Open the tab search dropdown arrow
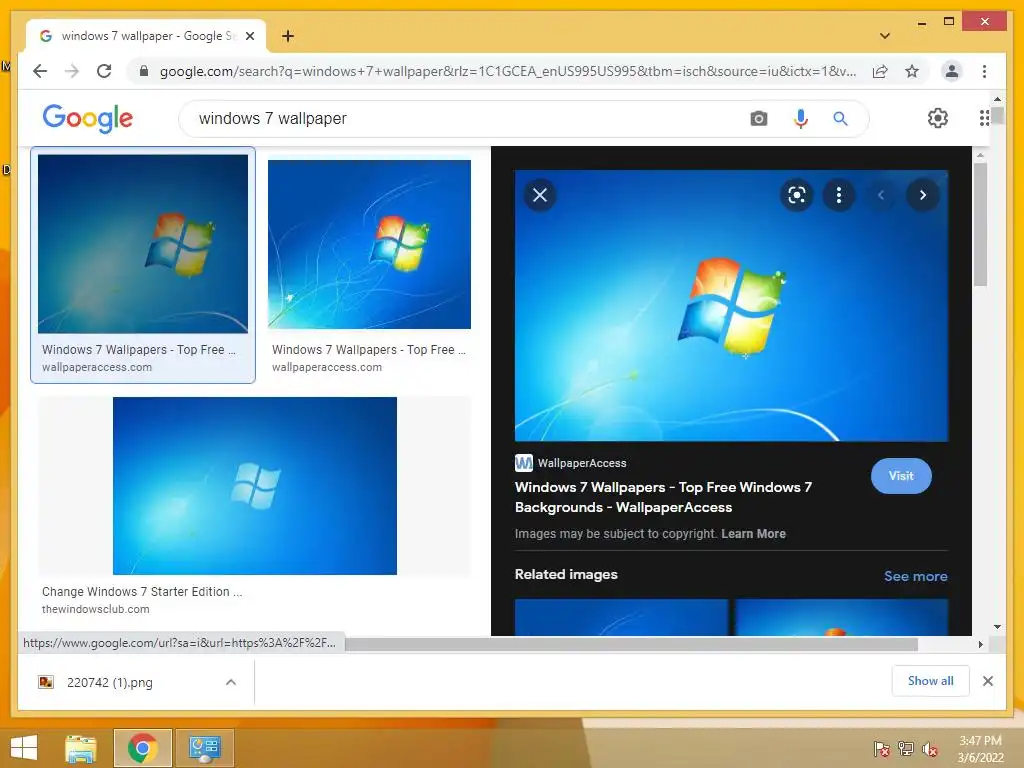The width and height of the screenshot is (1024, 768). (x=884, y=36)
